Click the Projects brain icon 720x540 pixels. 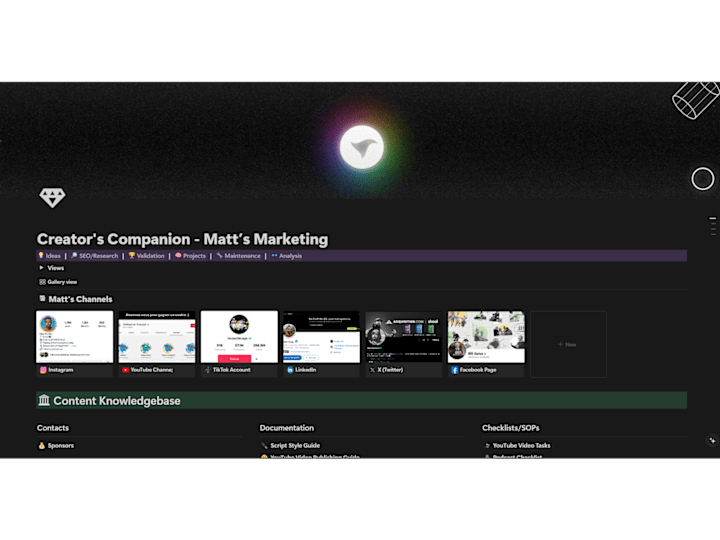click(178, 255)
